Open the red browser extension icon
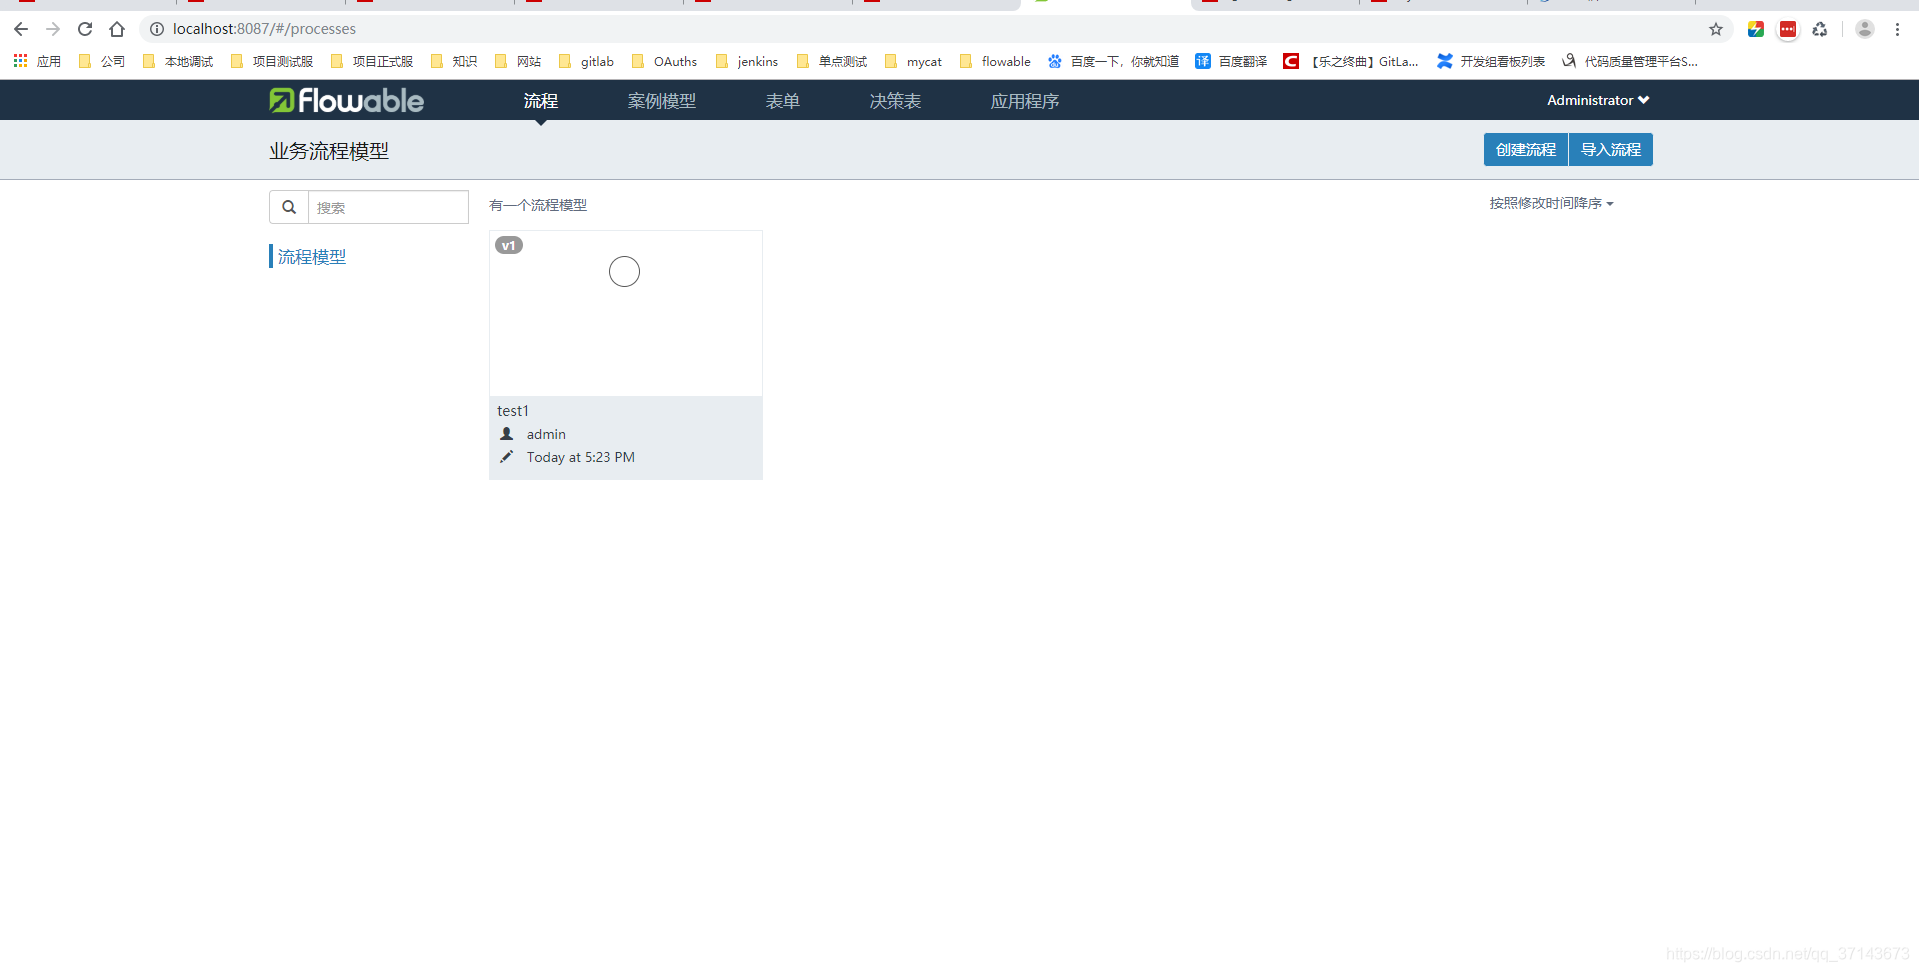 click(x=1788, y=29)
